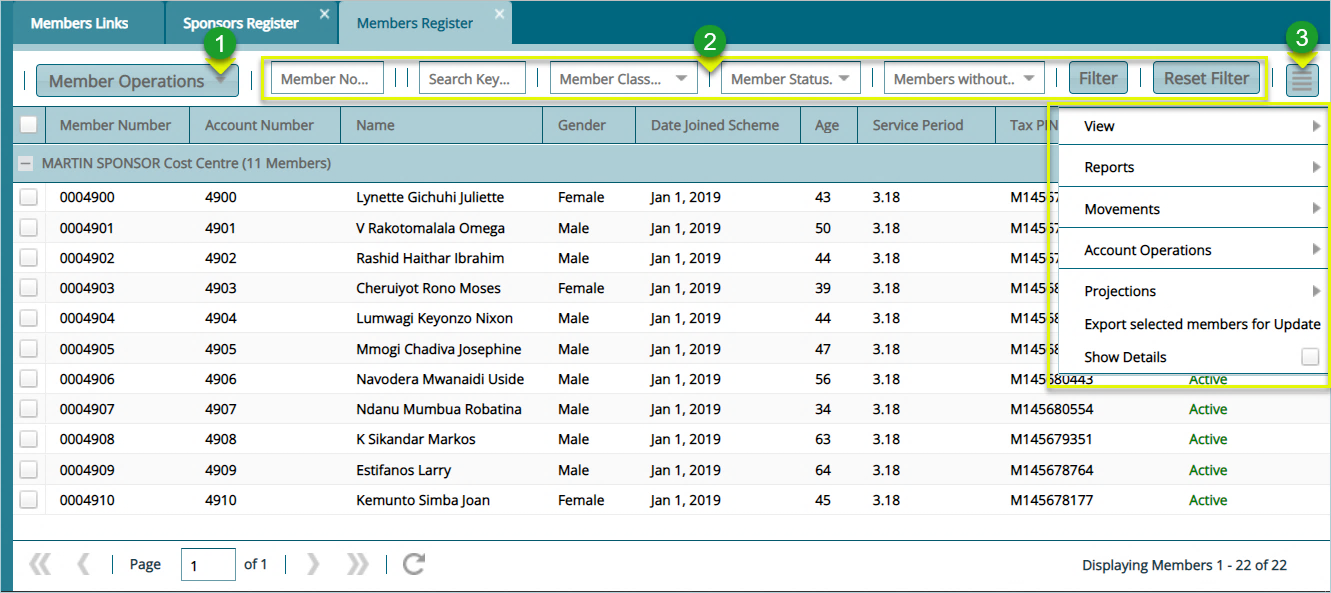
Task: Reset Filter to clear search criteria
Action: click(x=1206, y=77)
